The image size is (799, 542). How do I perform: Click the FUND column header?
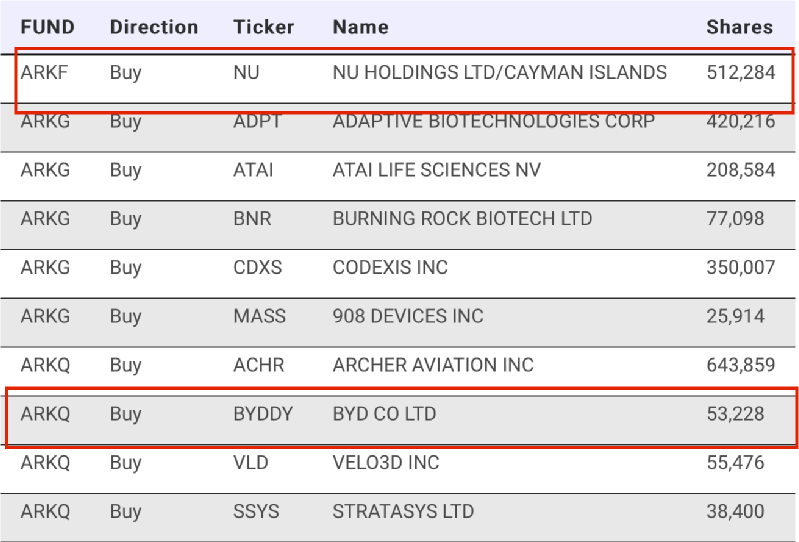(x=47, y=27)
